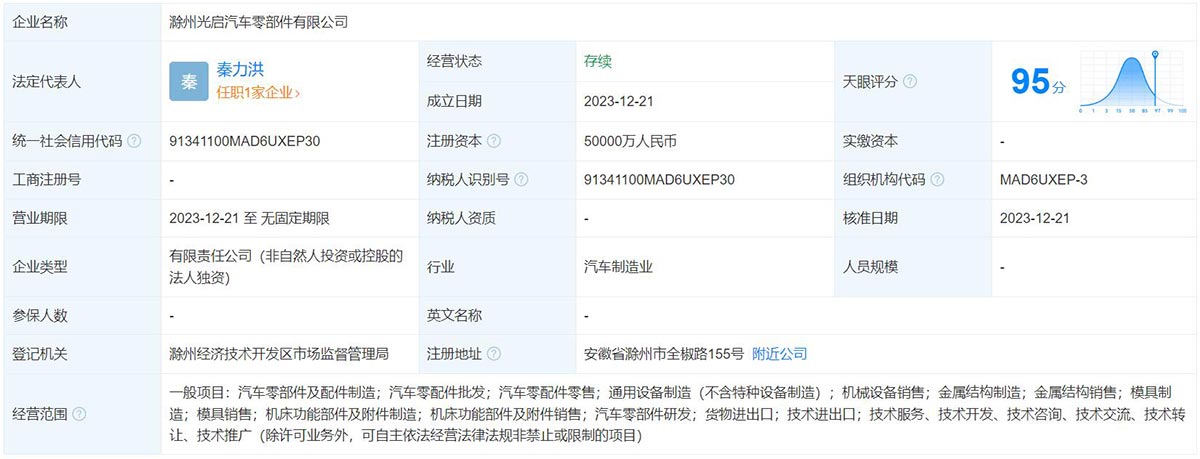Click the 英文名称 label
The height and width of the screenshot is (459, 1200).
click(454, 315)
